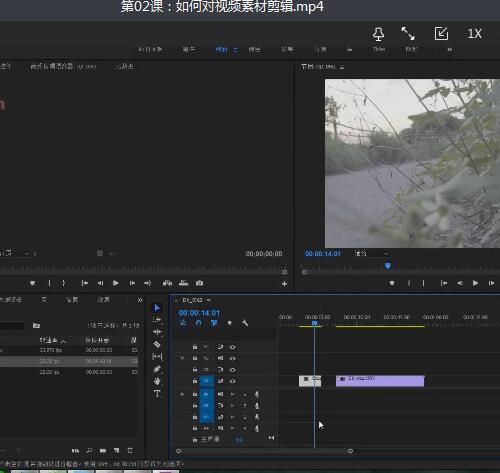Add a marker in the timeline header

point(229,323)
